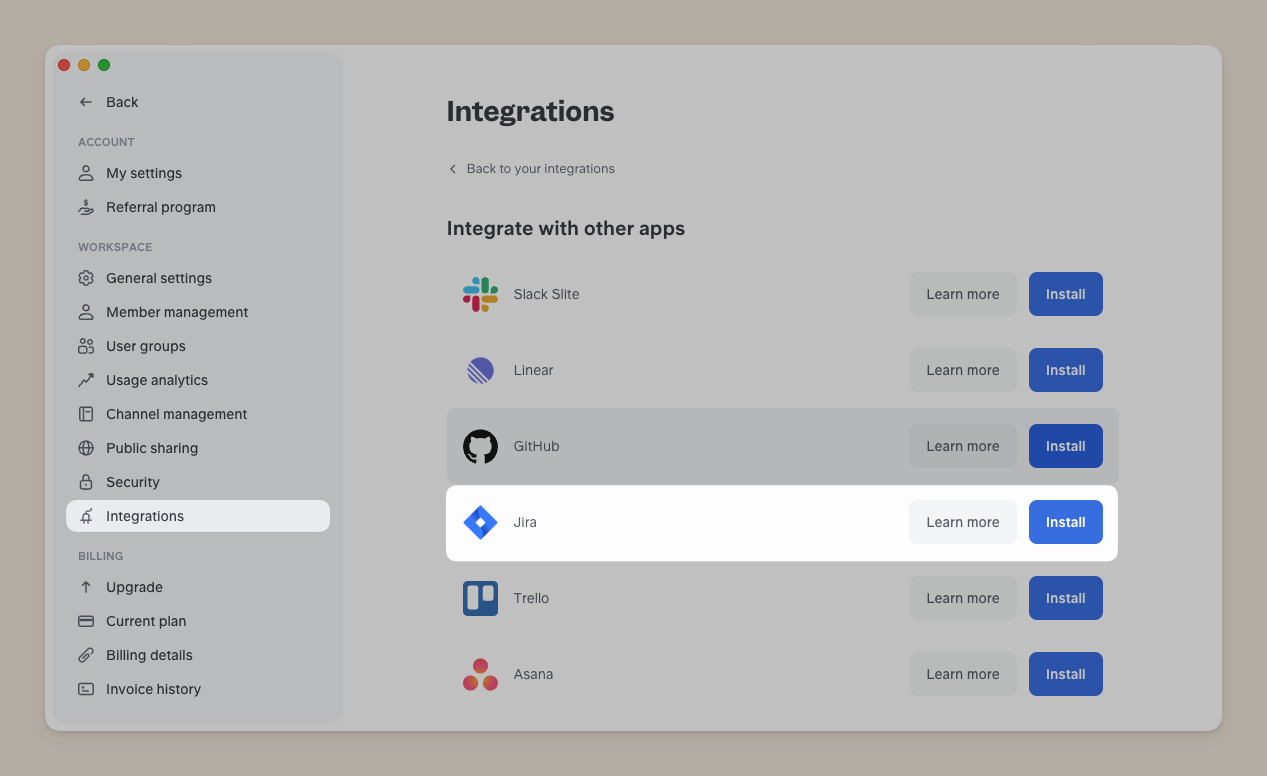The image size is (1267, 776).
Task: Learn more about GitHub integration
Action: point(962,446)
